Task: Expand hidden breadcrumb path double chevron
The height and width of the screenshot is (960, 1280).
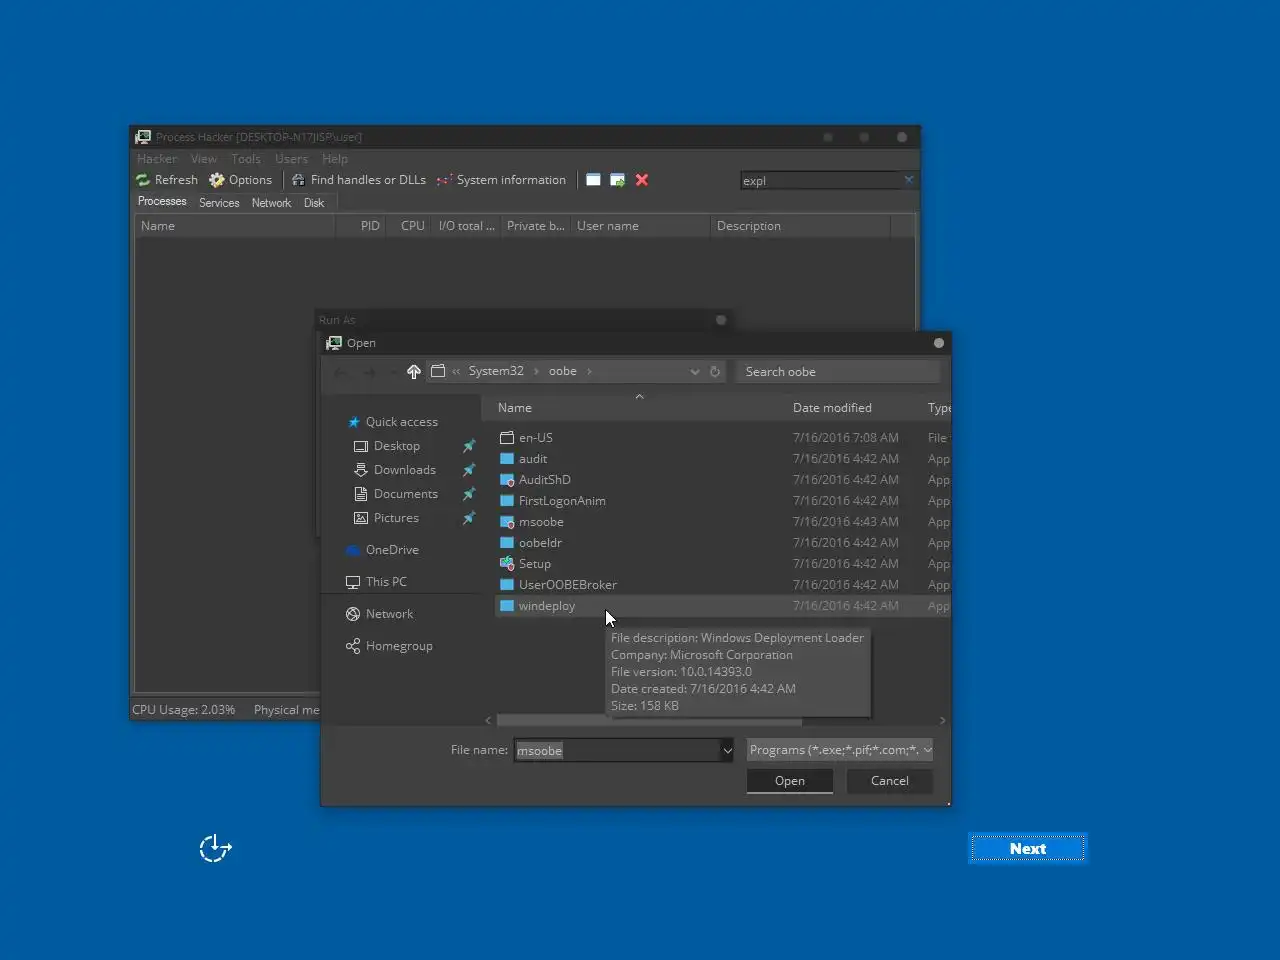Action: click(456, 371)
